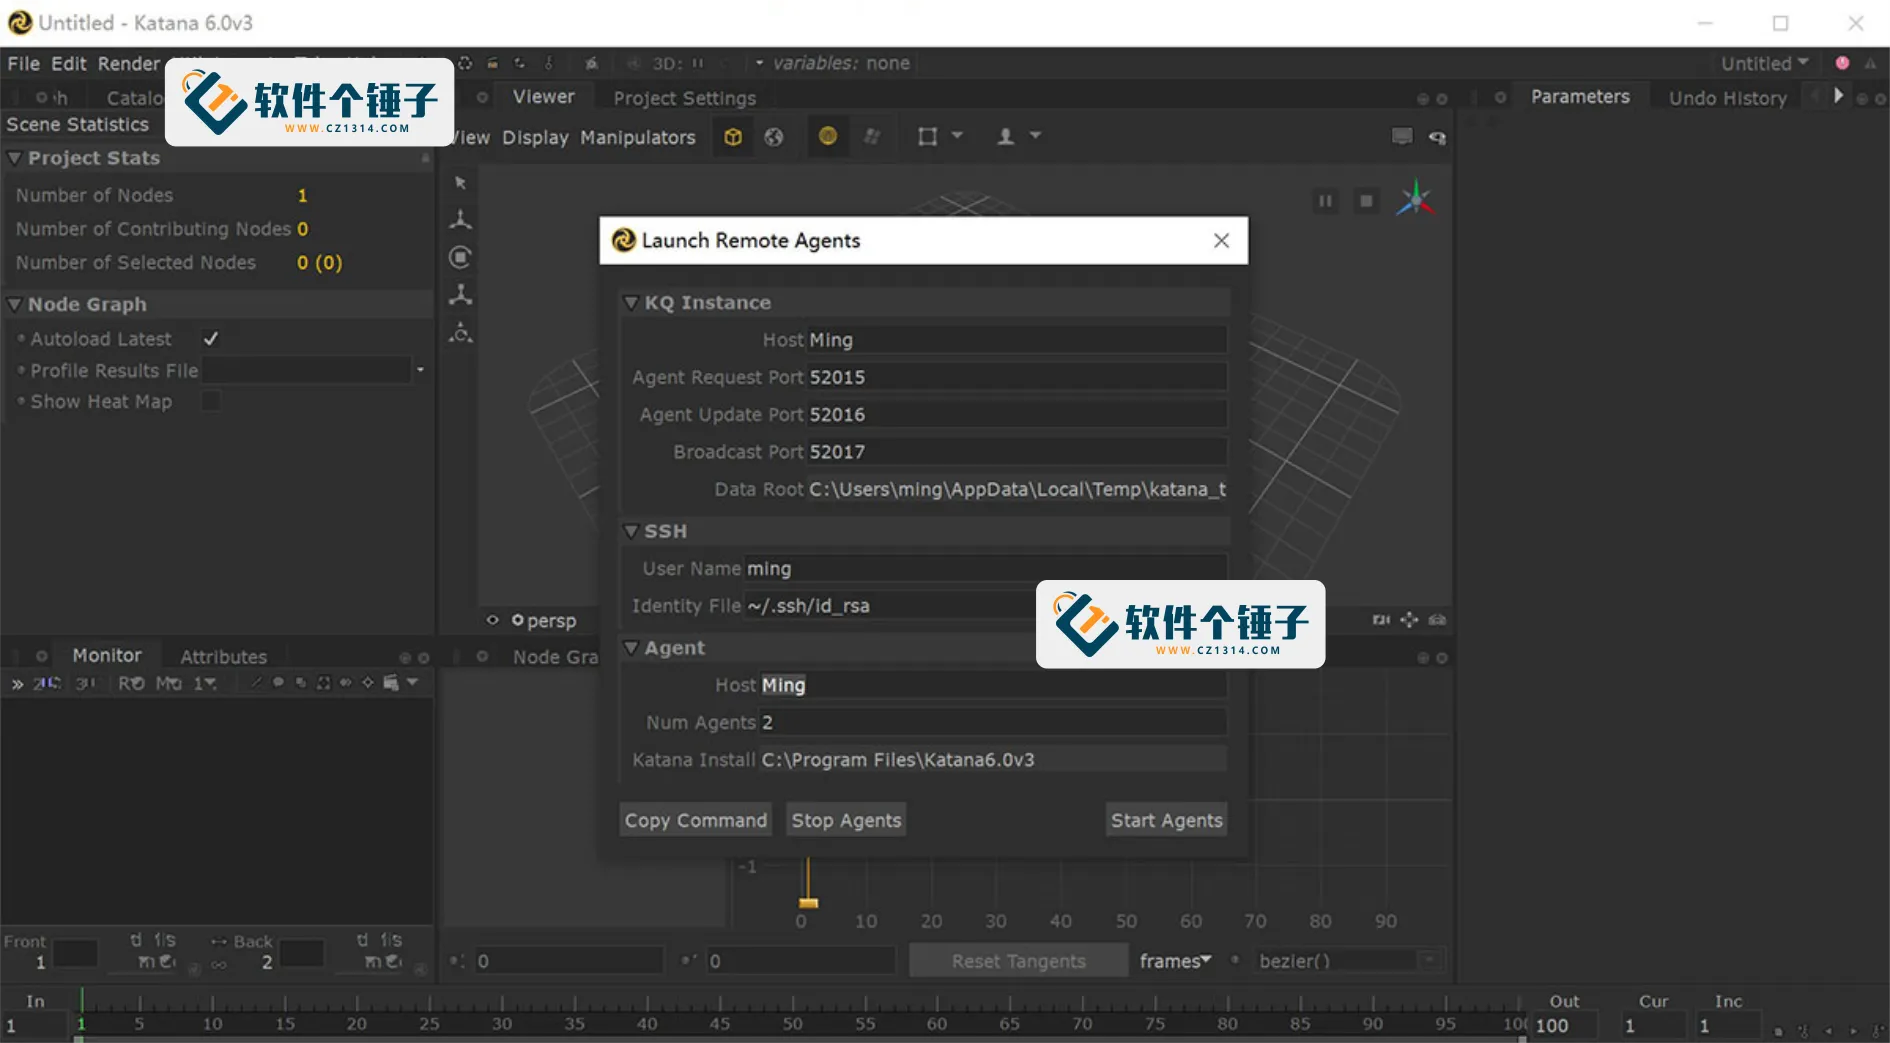
Task: Click the Broadcast Port field
Action: (1017, 452)
